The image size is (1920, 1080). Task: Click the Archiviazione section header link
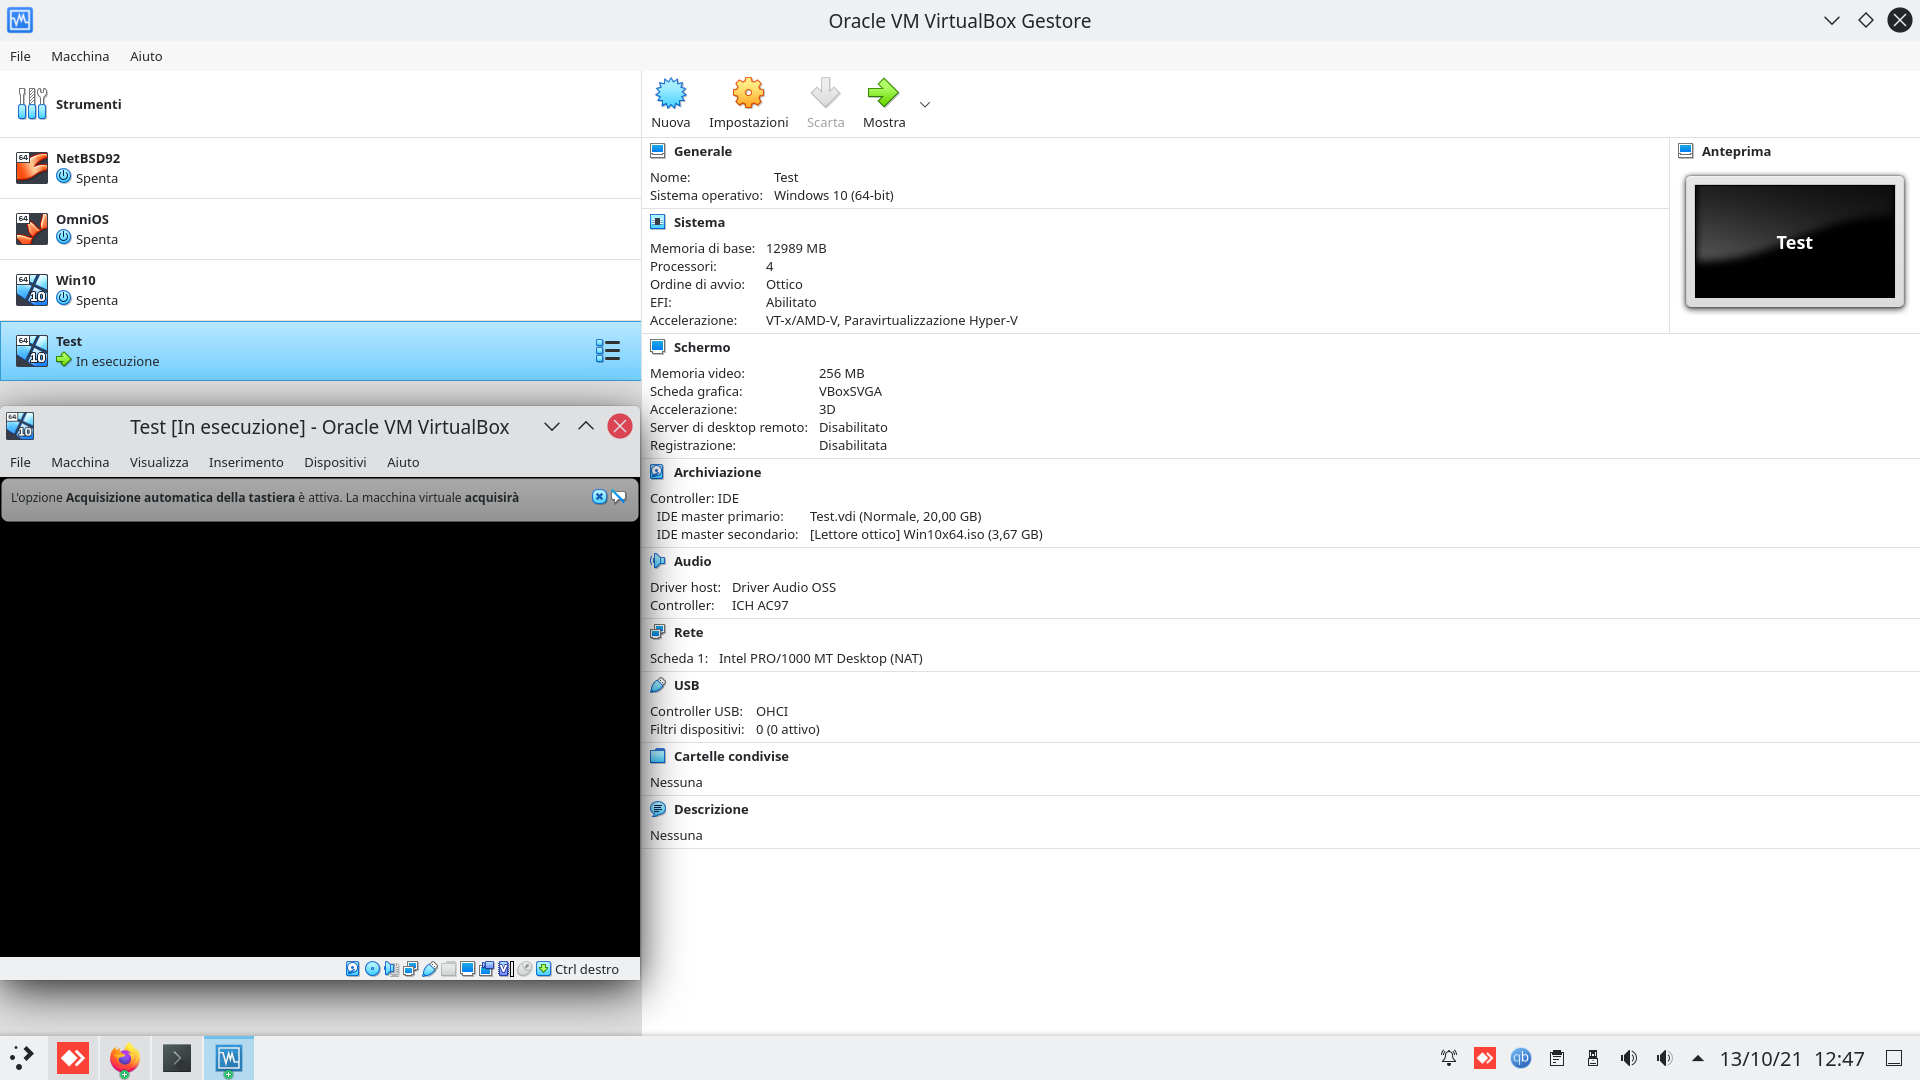point(717,472)
